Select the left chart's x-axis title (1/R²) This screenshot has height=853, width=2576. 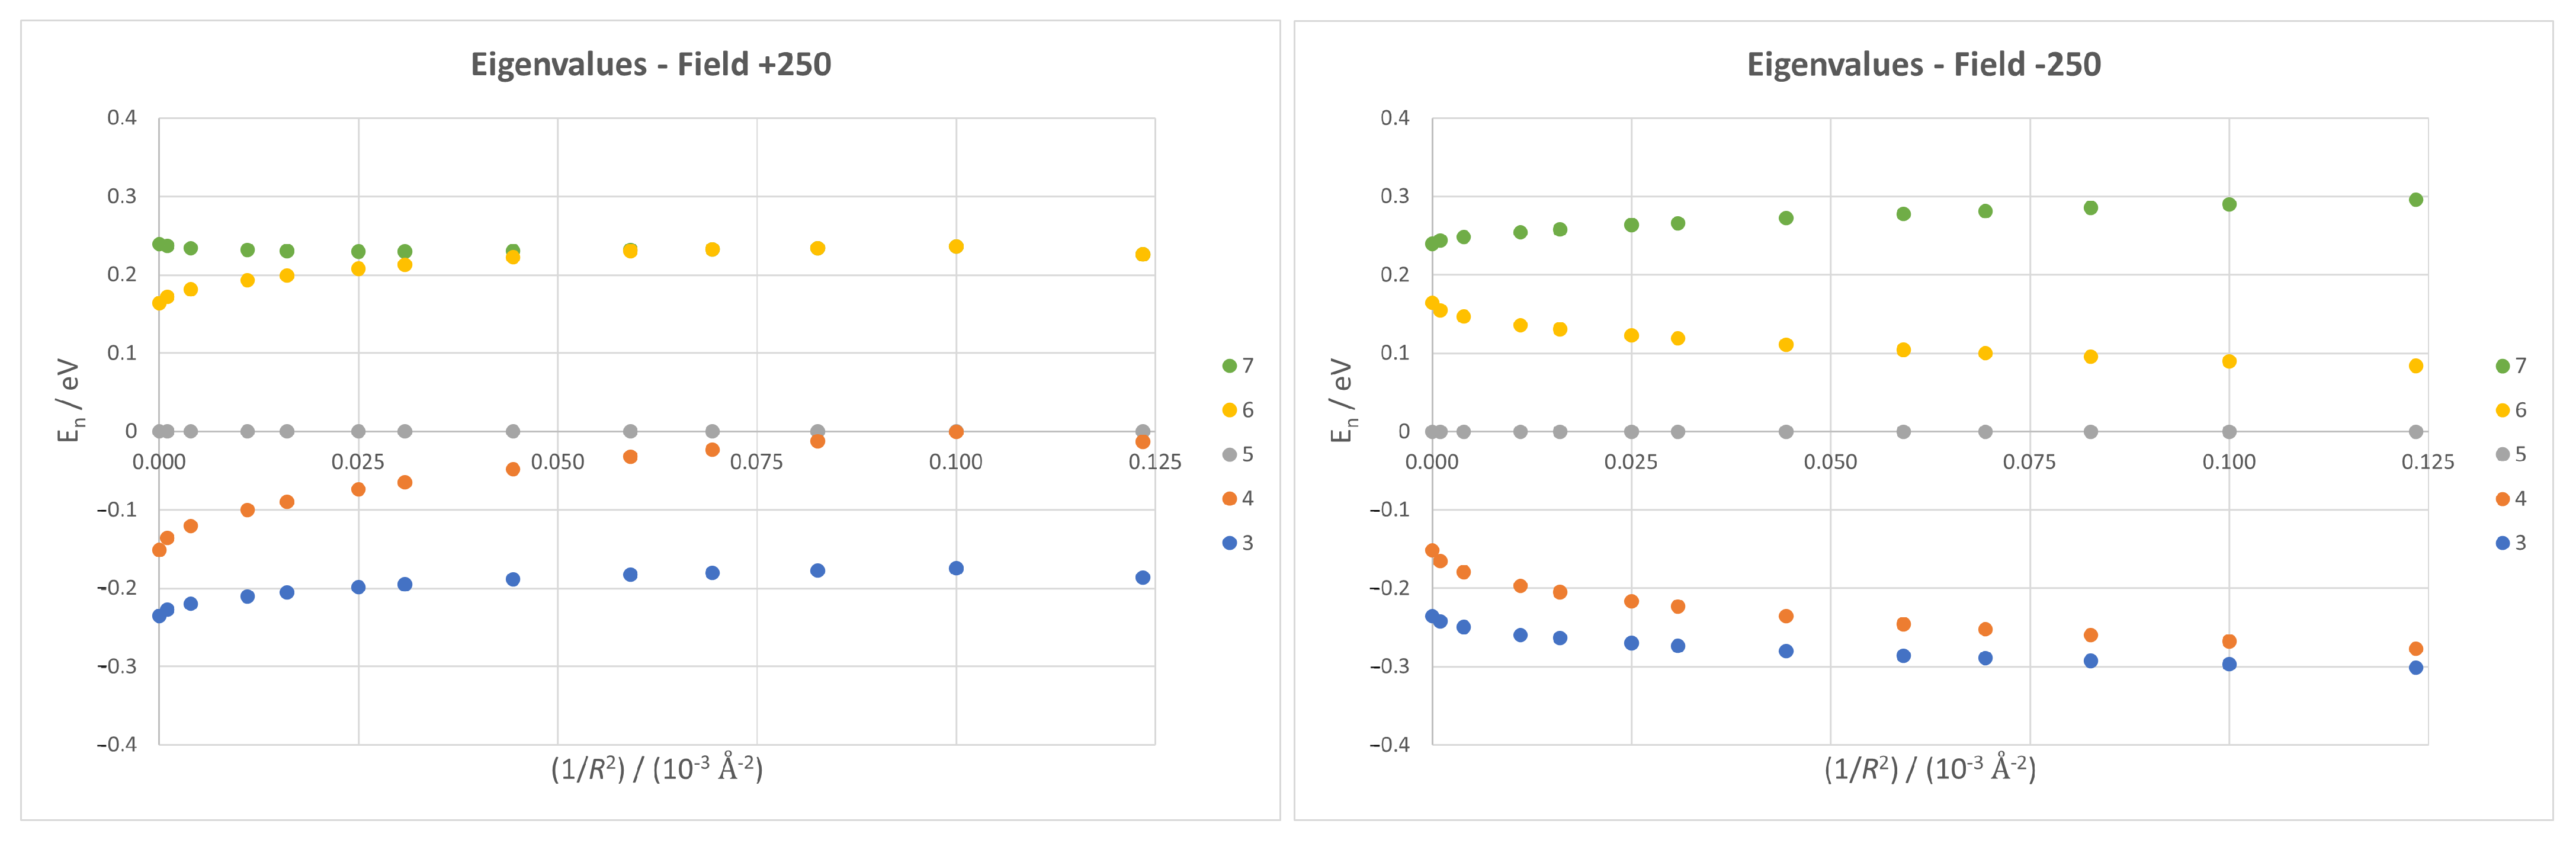[x=657, y=769]
